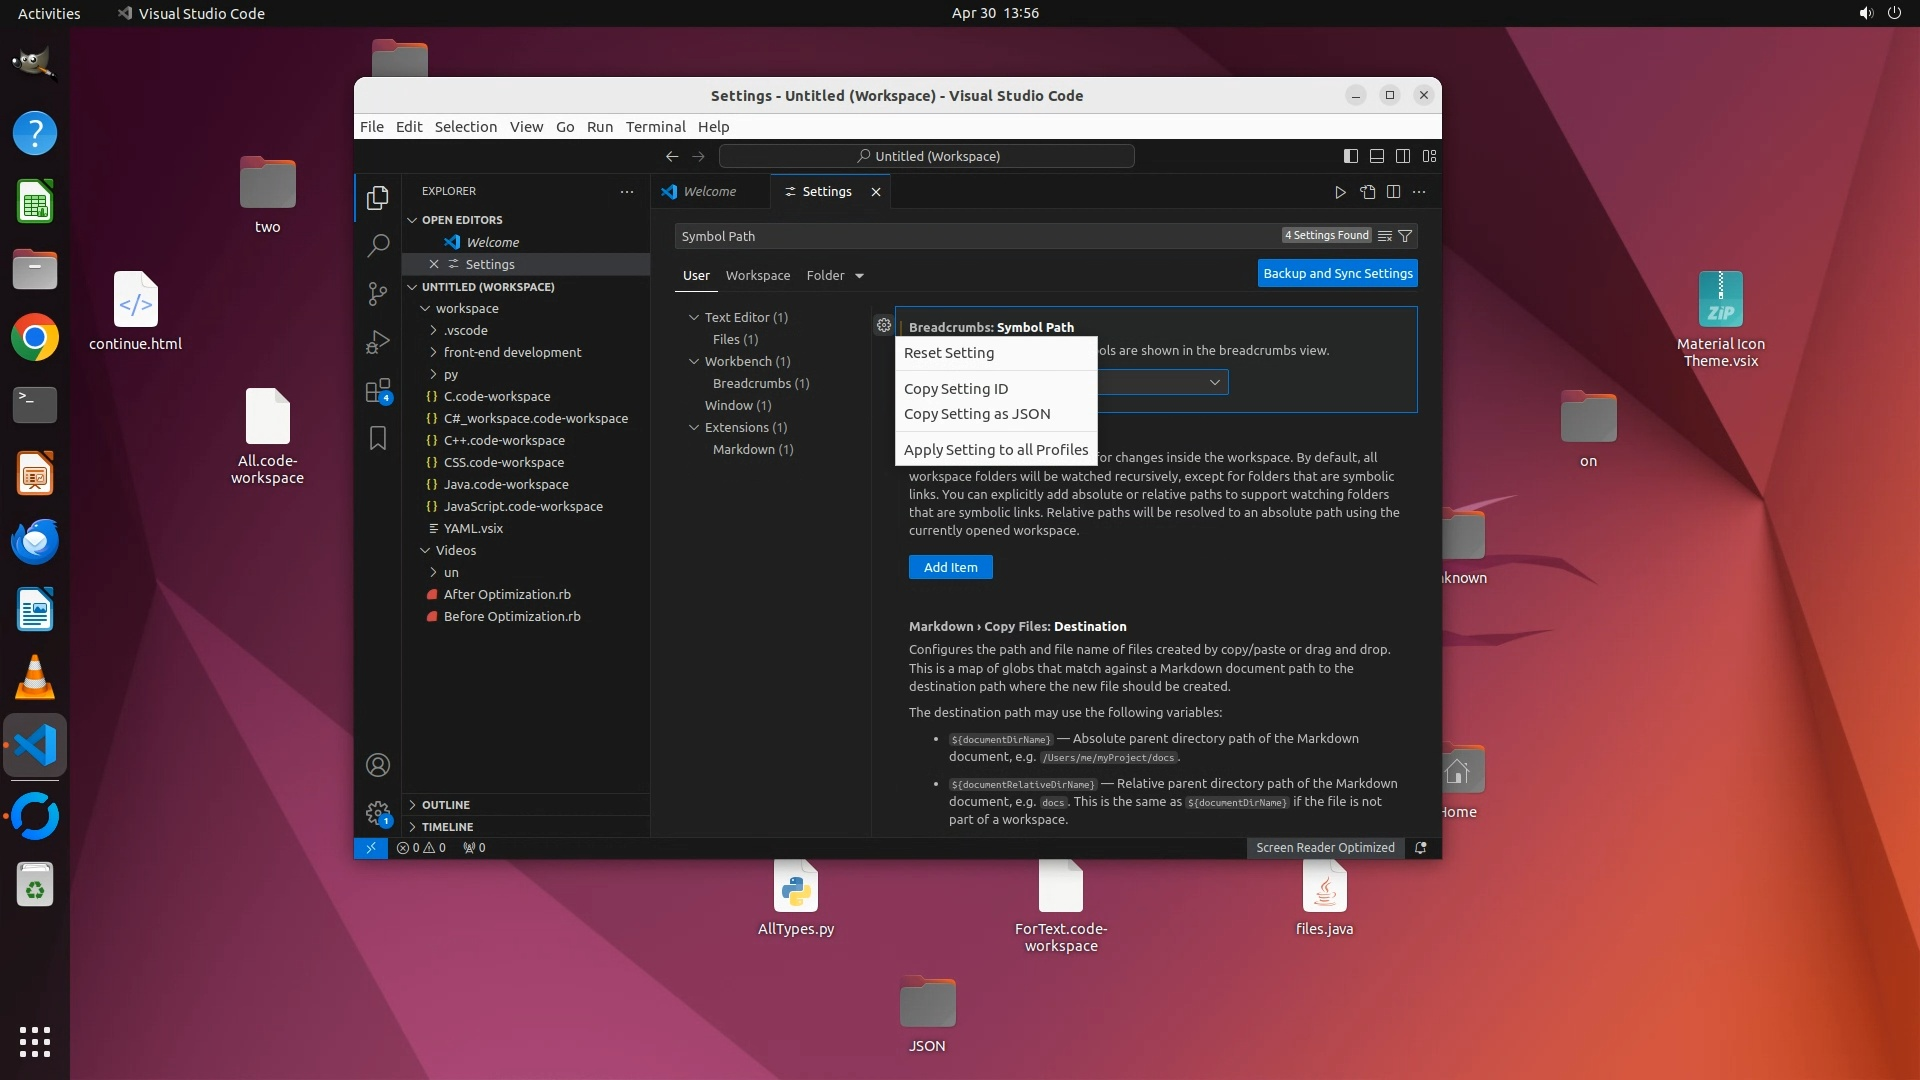Click Backup and Sync Settings button

1337,273
